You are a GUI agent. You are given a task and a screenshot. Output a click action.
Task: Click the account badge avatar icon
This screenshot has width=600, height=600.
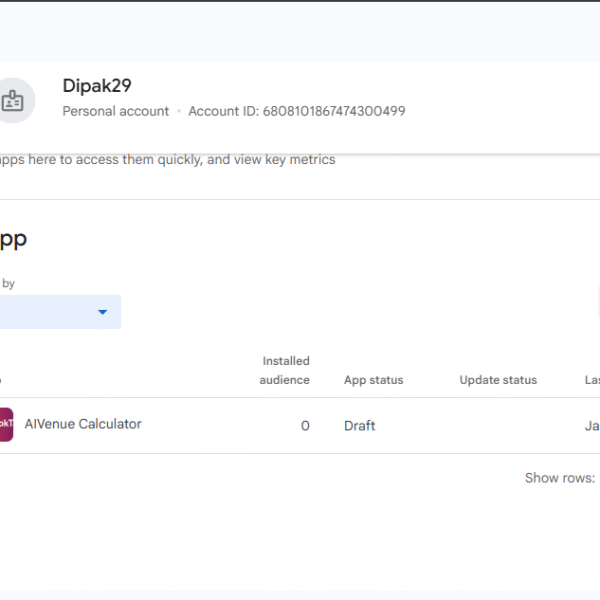13,100
